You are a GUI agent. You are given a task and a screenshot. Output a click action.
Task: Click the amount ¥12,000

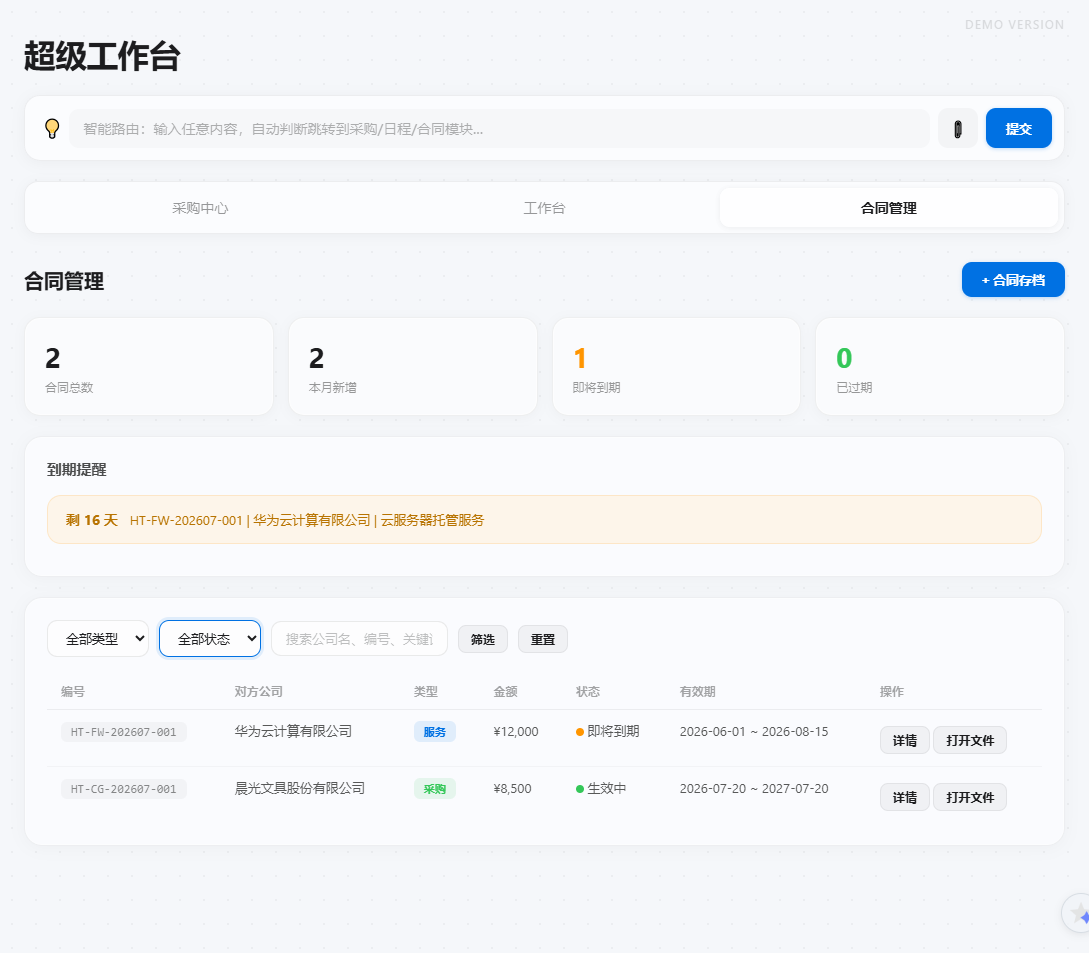coord(516,731)
